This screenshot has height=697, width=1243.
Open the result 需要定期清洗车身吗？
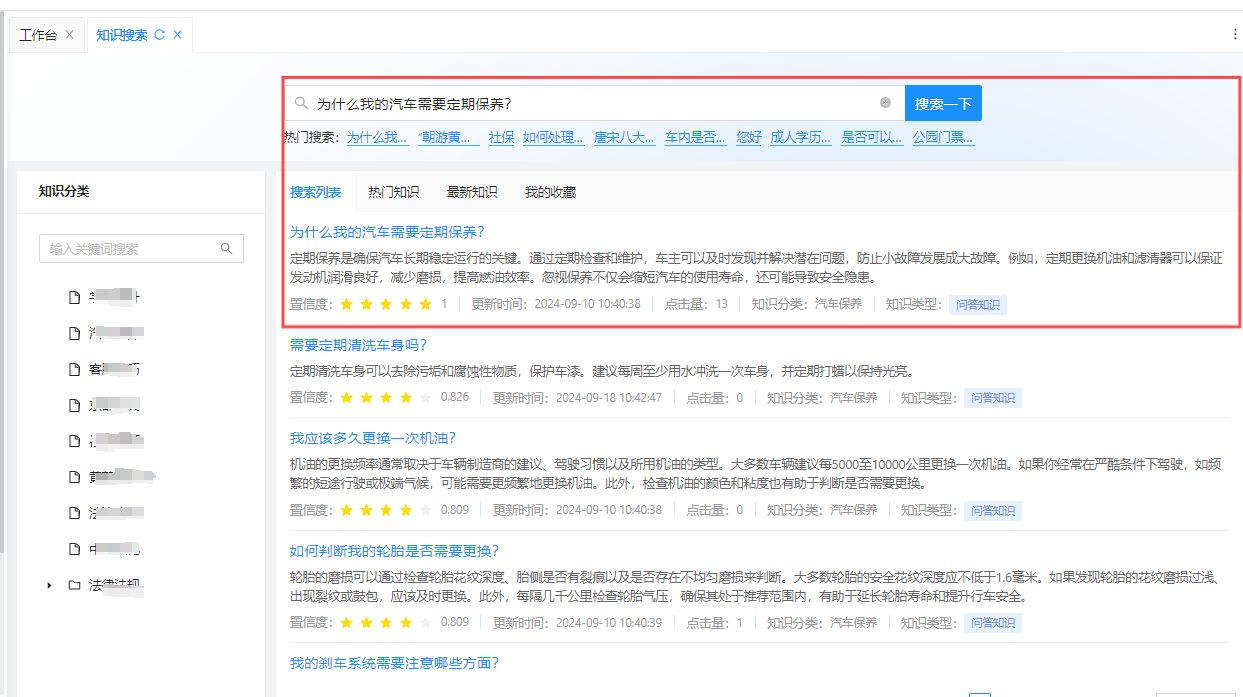358,345
